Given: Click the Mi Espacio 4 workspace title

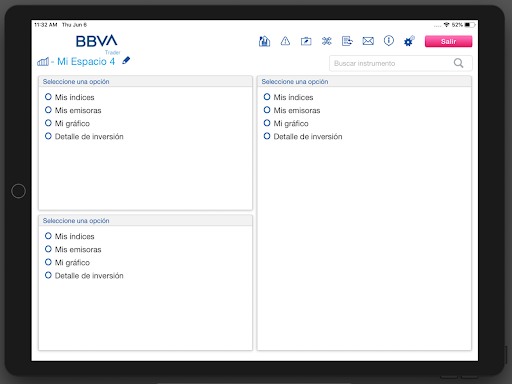Looking at the screenshot, I should point(86,61).
